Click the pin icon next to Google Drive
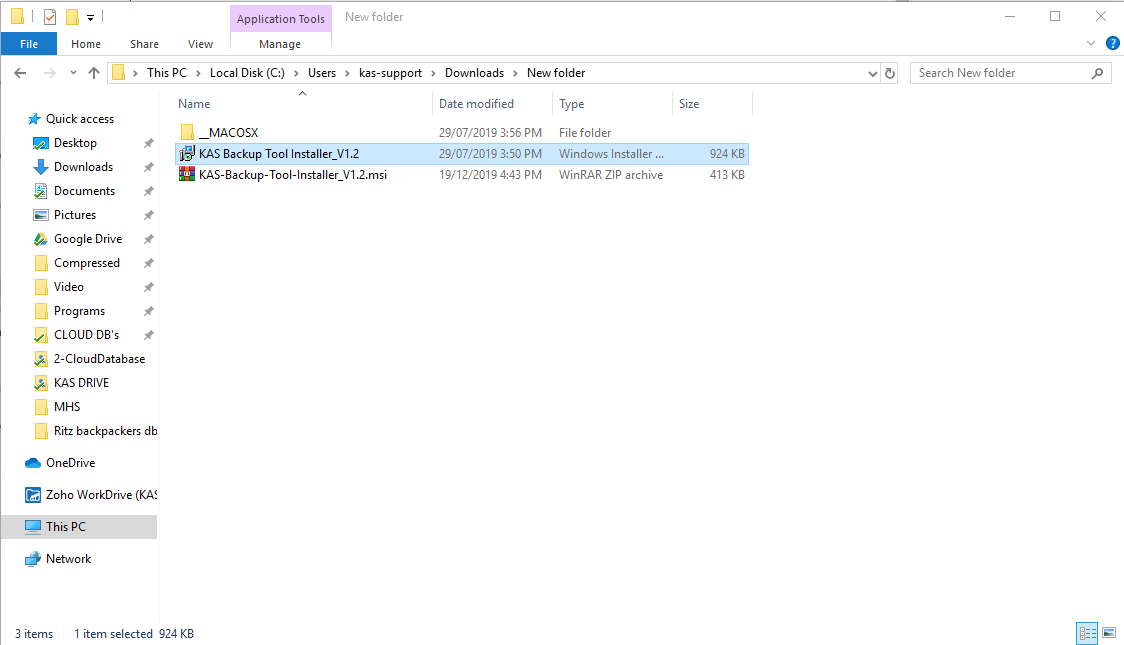This screenshot has width=1124, height=645. click(148, 239)
